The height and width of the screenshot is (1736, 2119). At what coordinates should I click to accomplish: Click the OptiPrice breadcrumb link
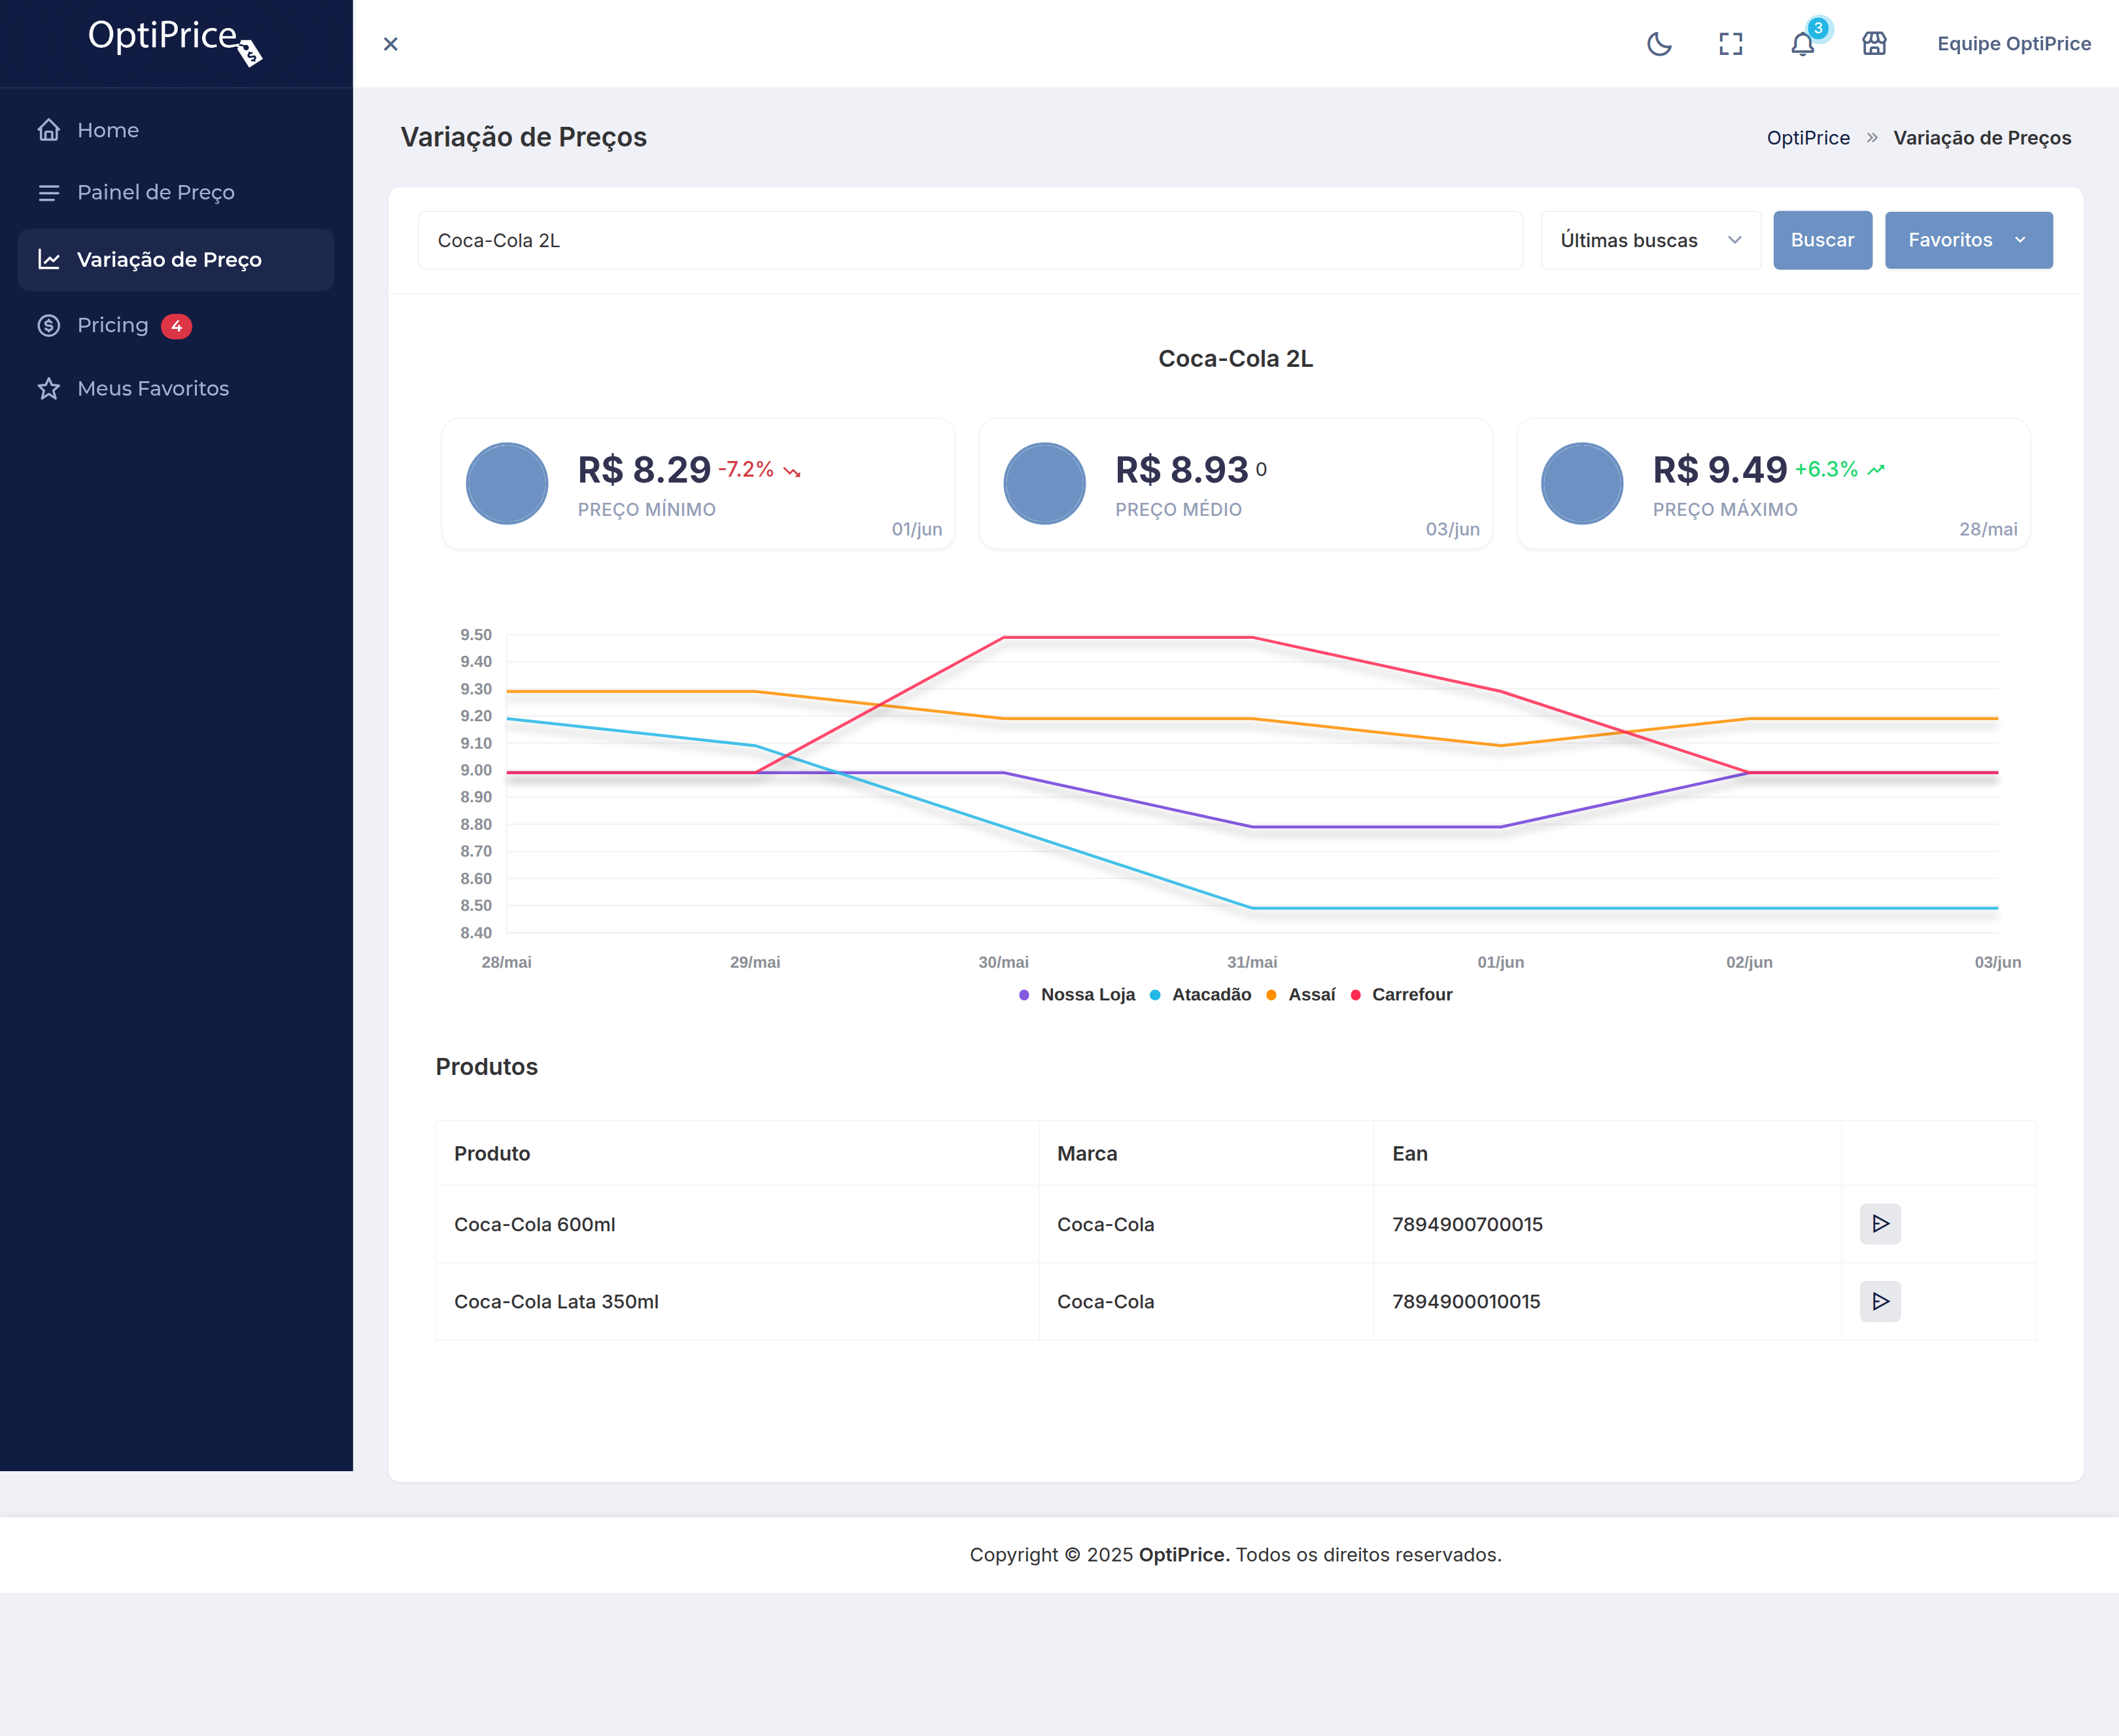pyautogui.click(x=1808, y=138)
